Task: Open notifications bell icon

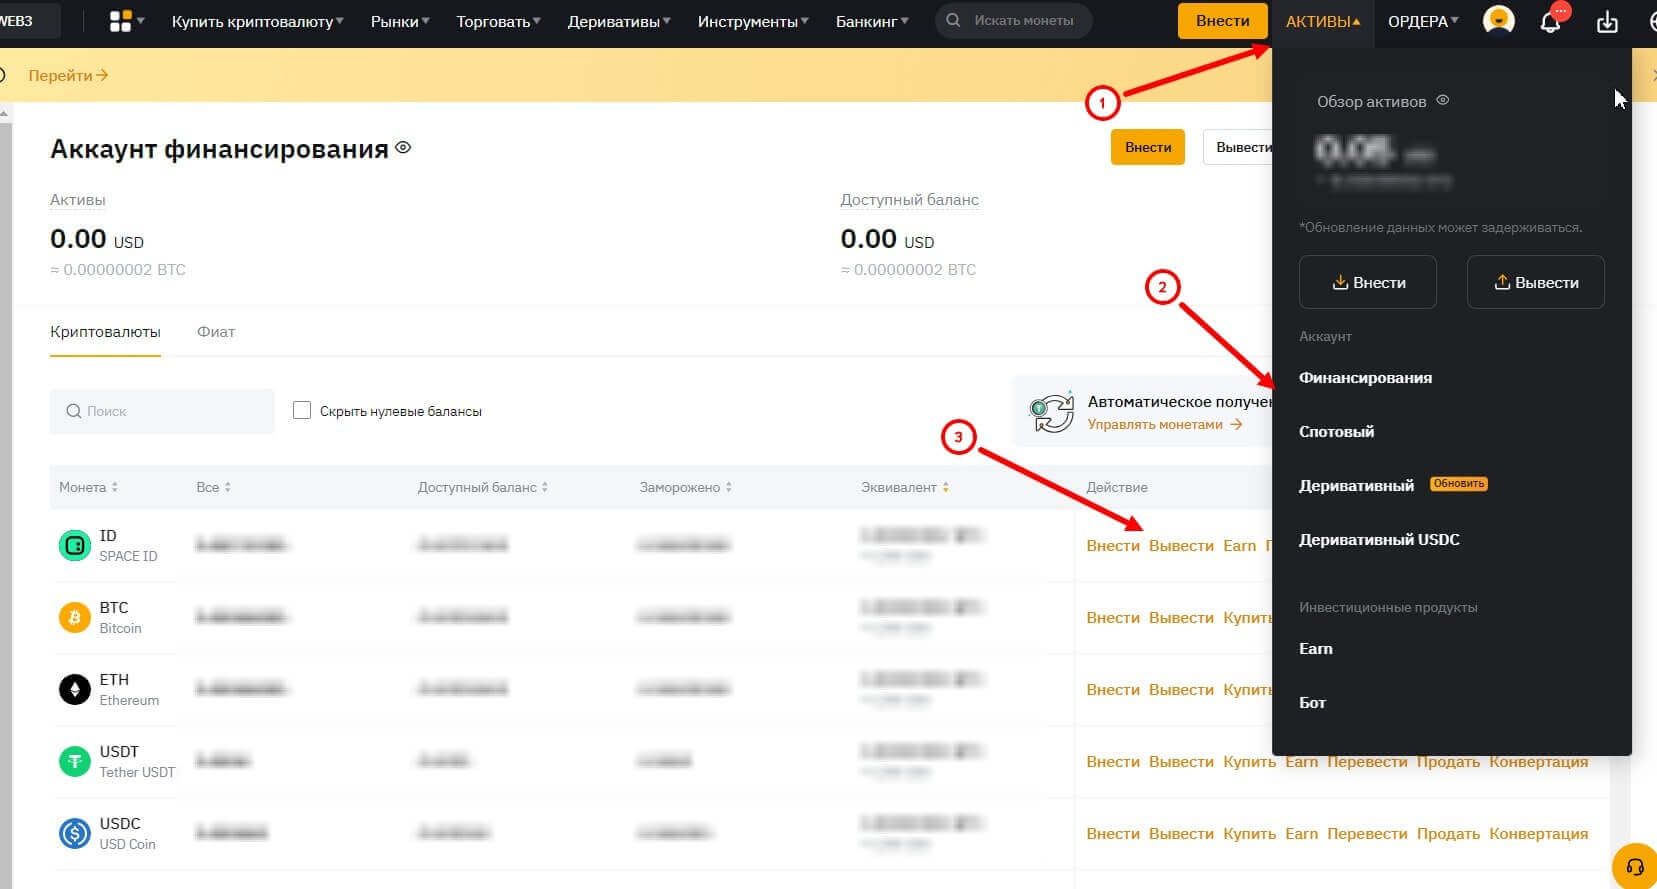Action: 1550,22
